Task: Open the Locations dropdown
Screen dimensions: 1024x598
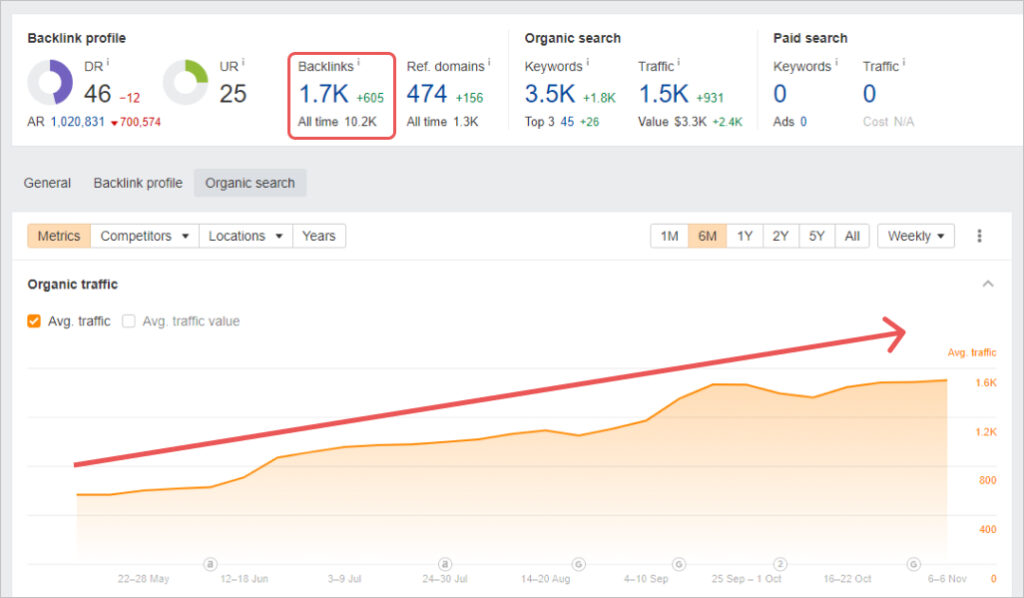Action: (245, 235)
